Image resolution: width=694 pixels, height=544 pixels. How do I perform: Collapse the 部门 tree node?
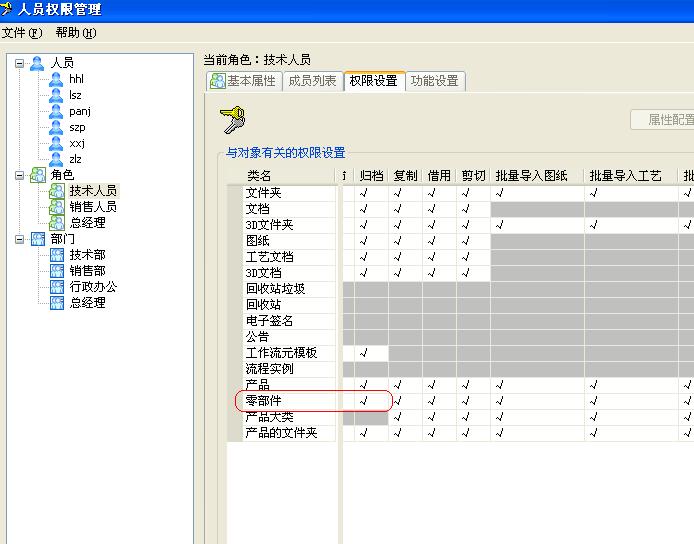pyautogui.click(x=21, y=239)
